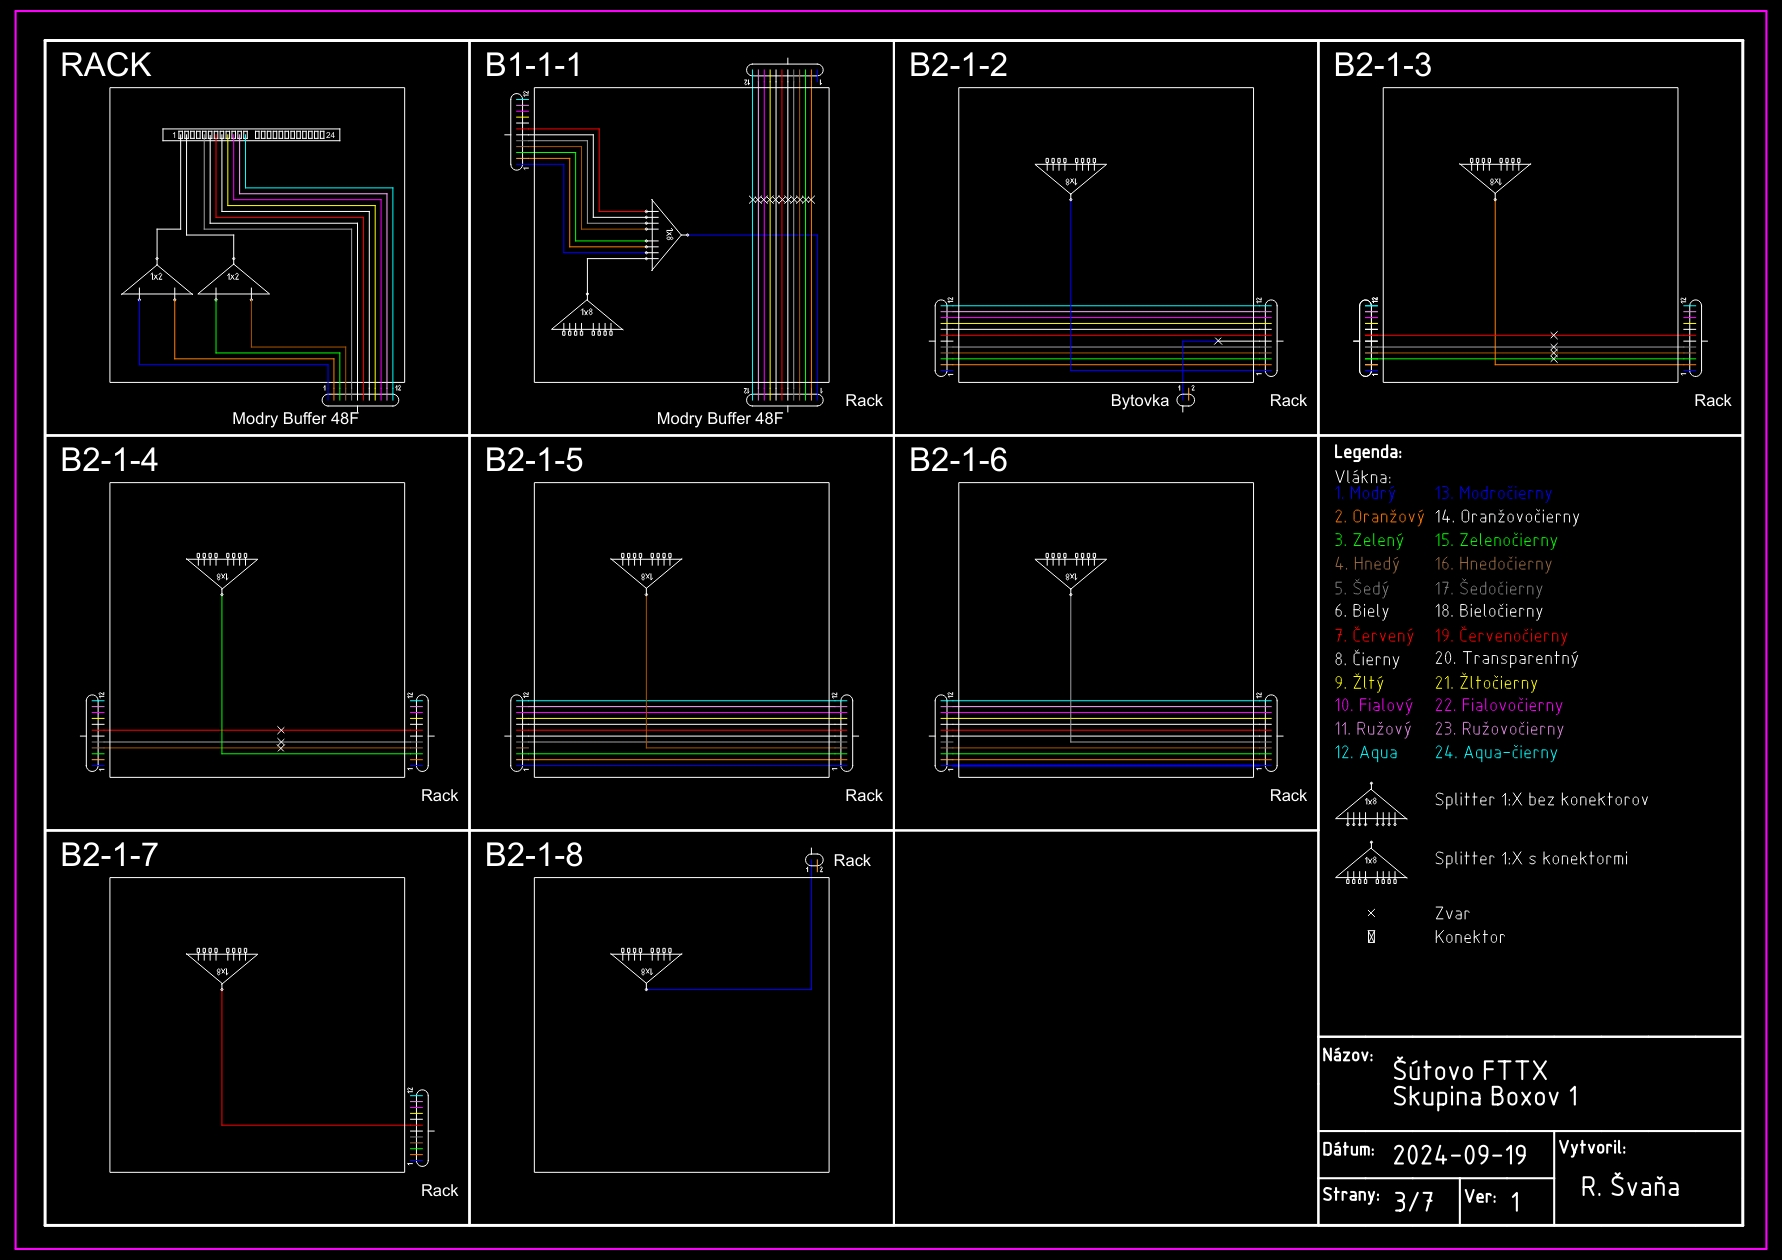Click the Konektor symbol in the legend

point(1371,937)
